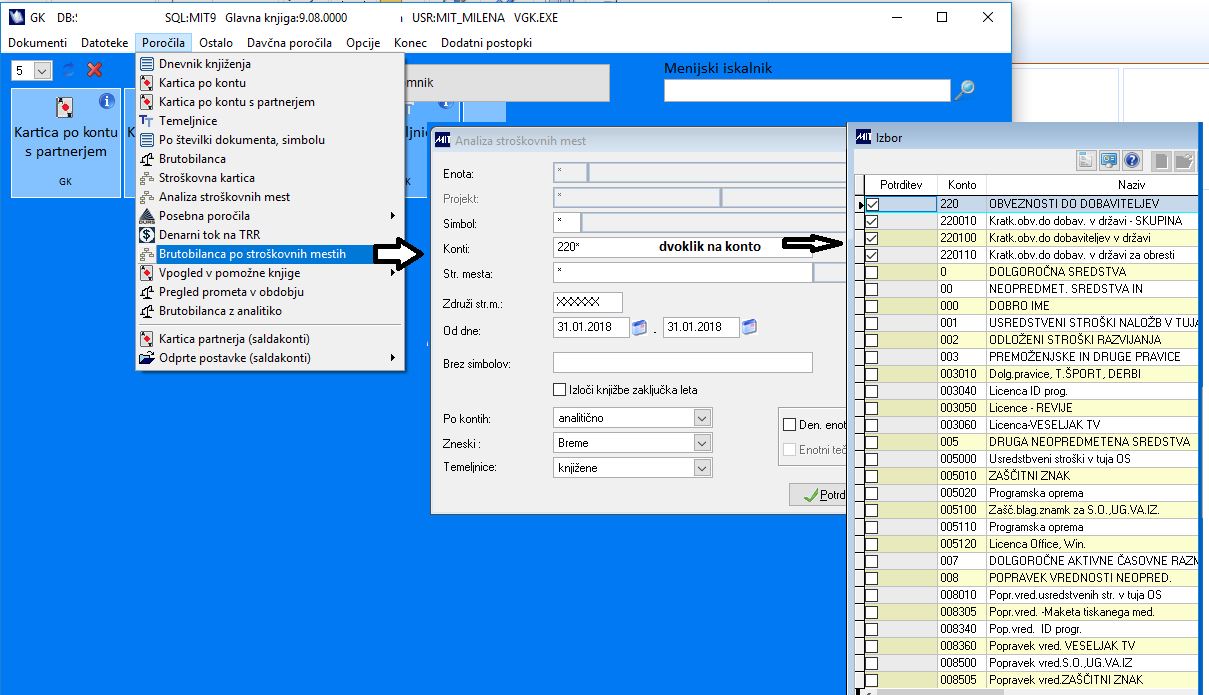
Task: Uncheck the row 220100 Potrditev checkbox
Action: click(x=872, y=238)
